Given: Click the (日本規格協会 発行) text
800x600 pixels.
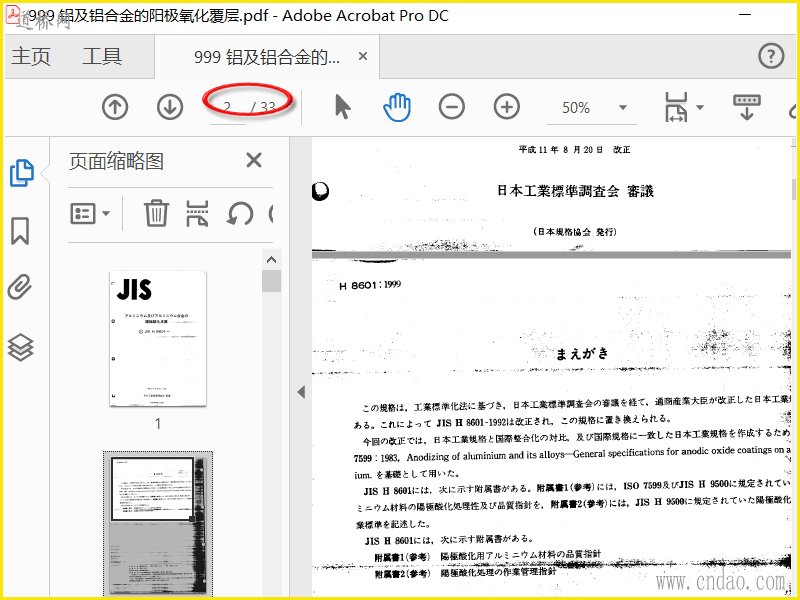Looking at the screenshot, I should pos(575,232).
